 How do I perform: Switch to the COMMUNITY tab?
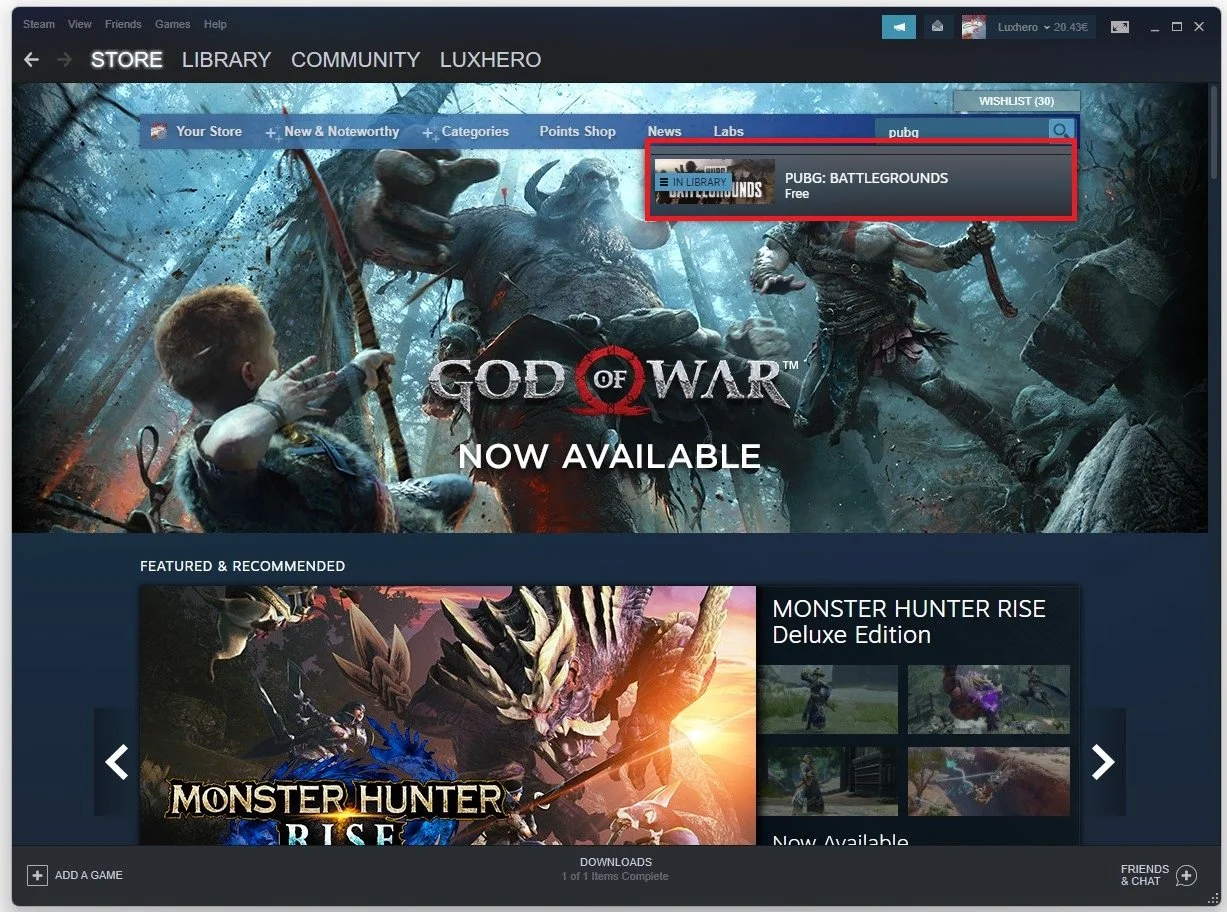[x=355, y=60]
